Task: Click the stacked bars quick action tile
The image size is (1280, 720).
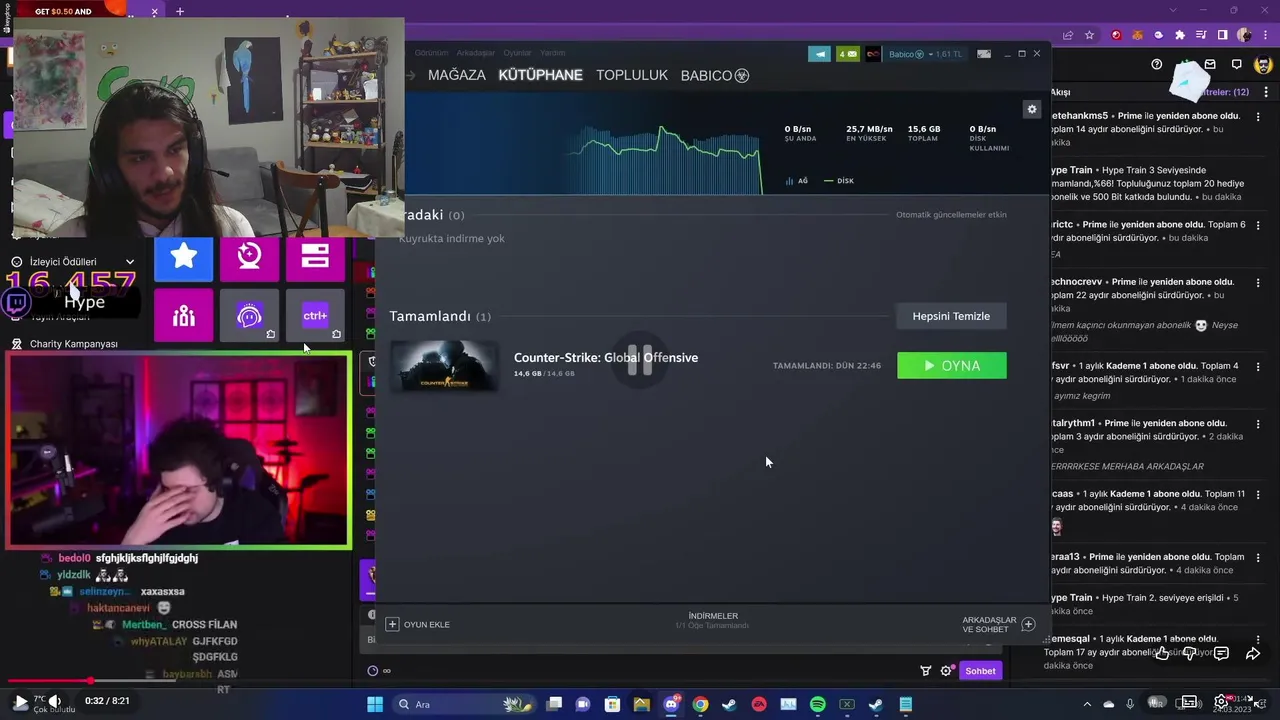Action: [x=315, y=256]
